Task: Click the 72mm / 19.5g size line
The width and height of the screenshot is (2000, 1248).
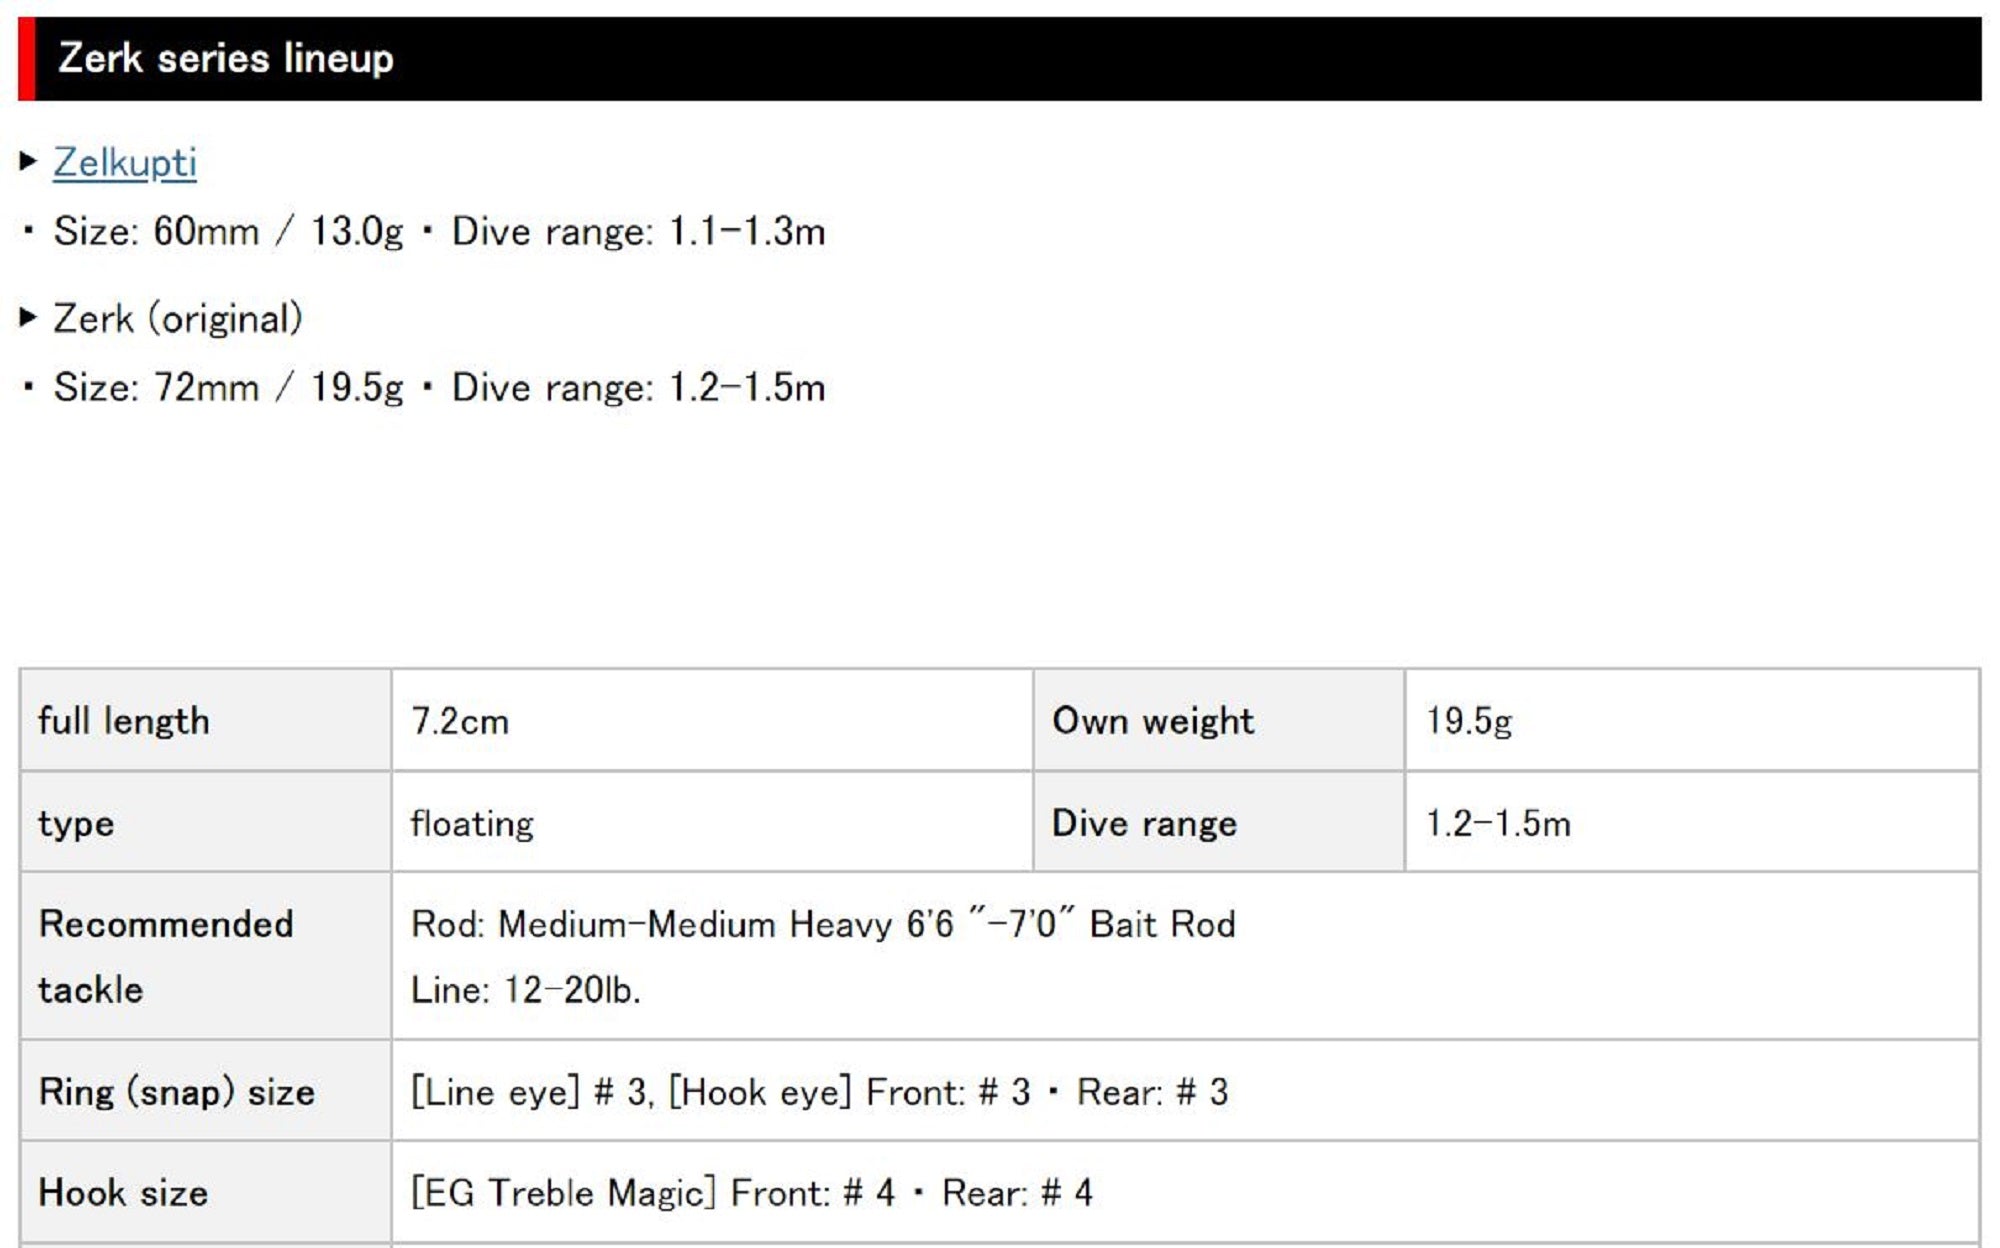Action: pos(439,387)
